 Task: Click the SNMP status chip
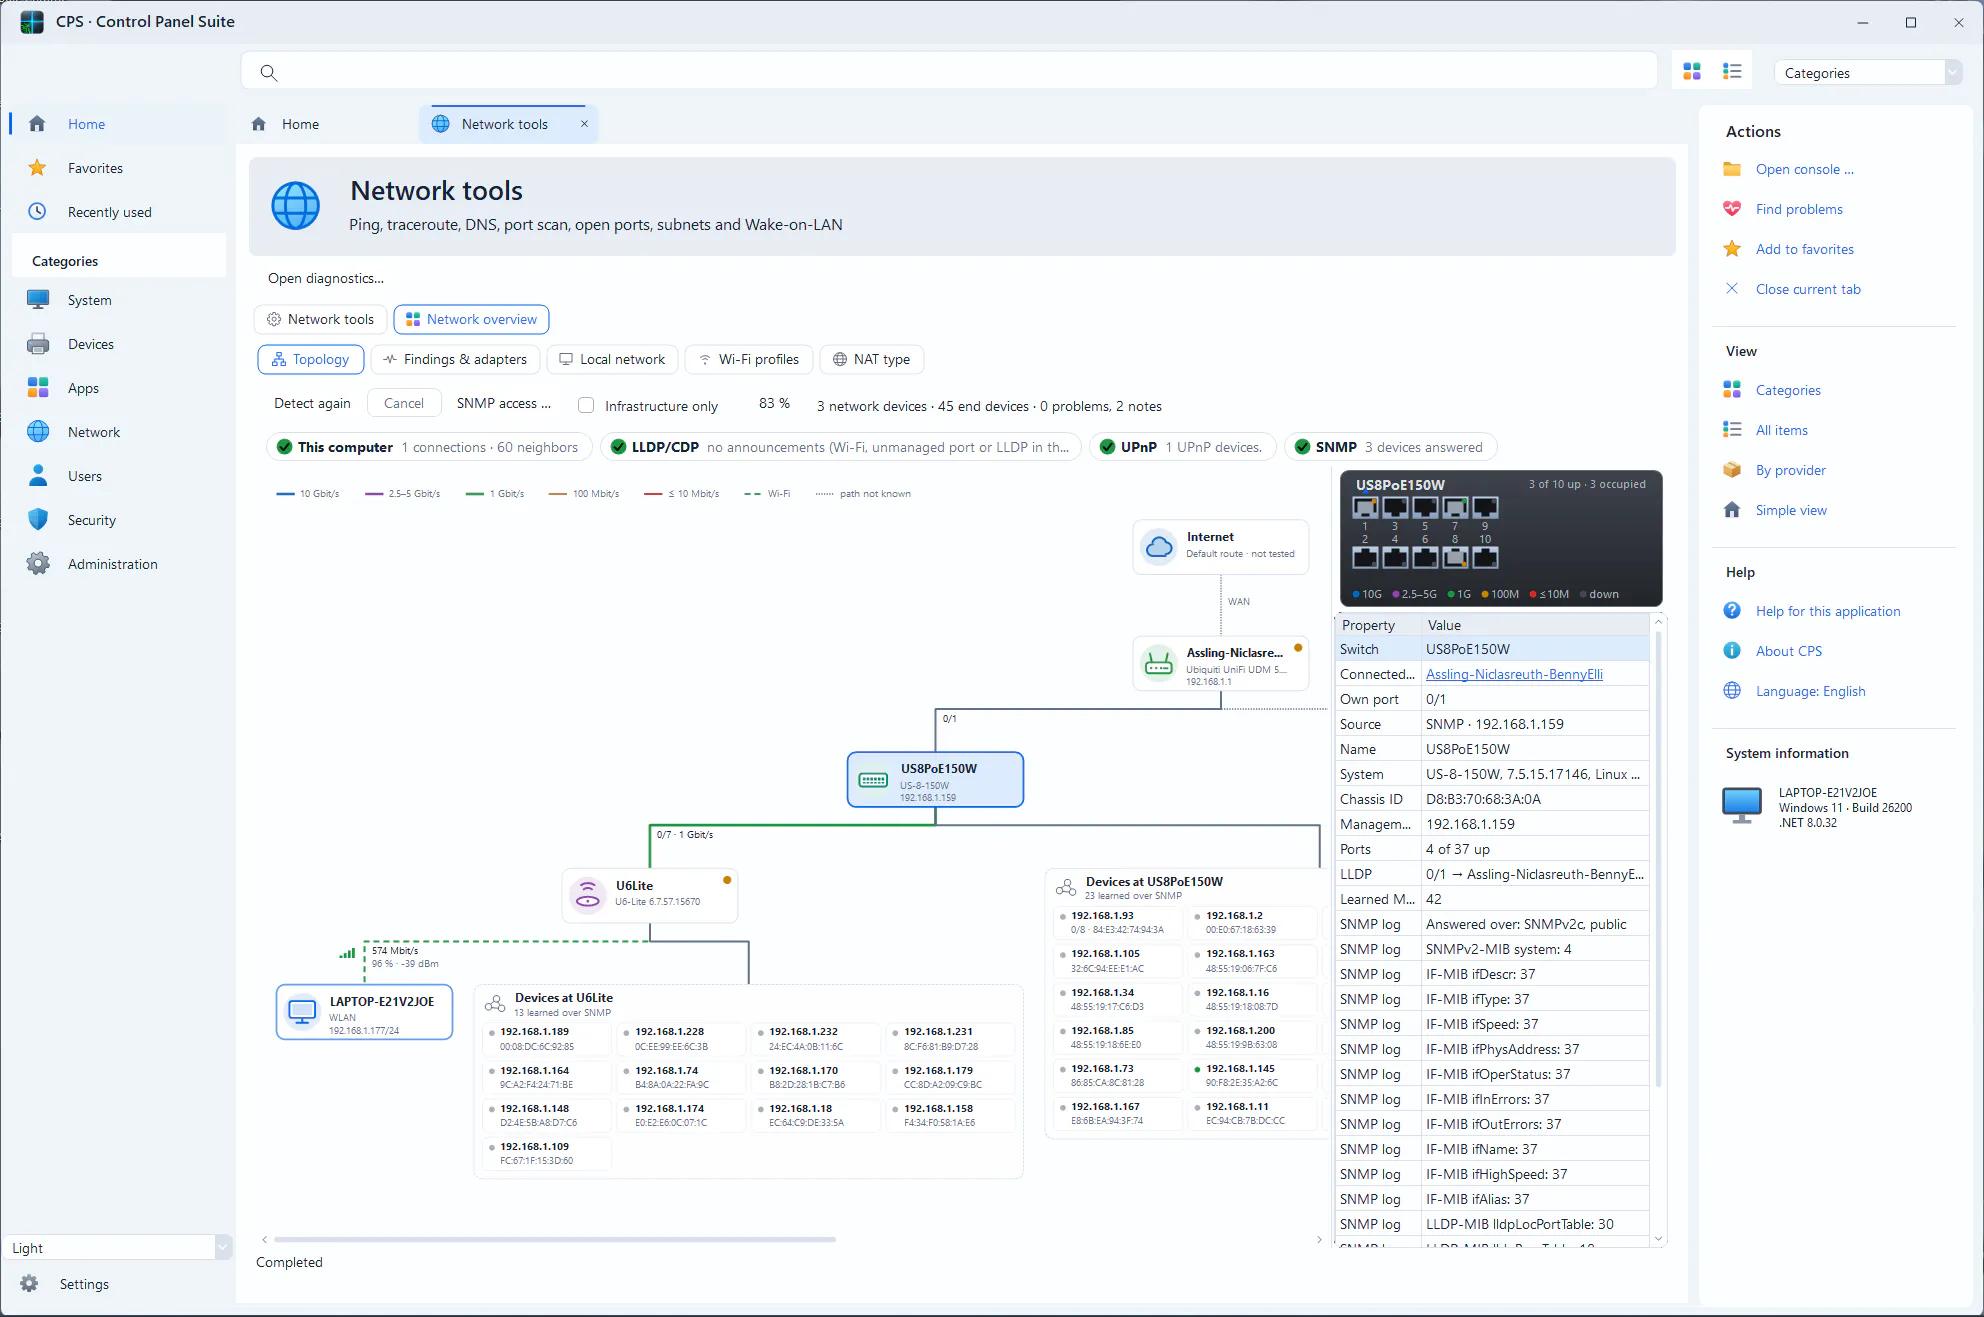pyautogui.click(x=1390, y=447)
